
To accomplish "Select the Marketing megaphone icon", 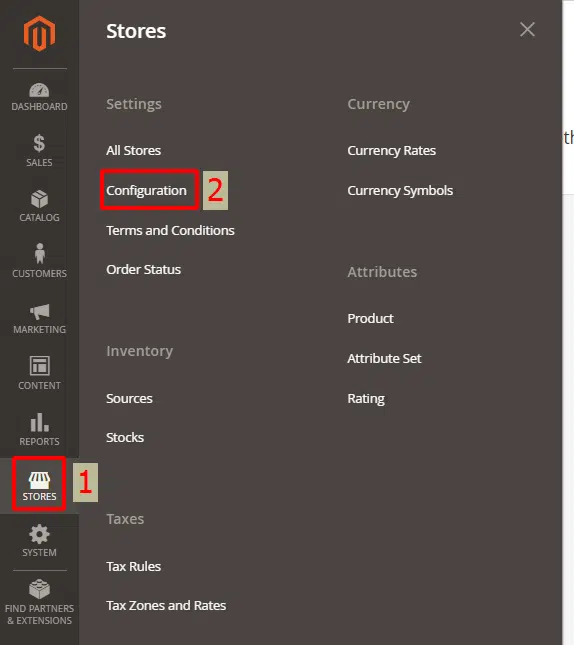I will 40,311.
